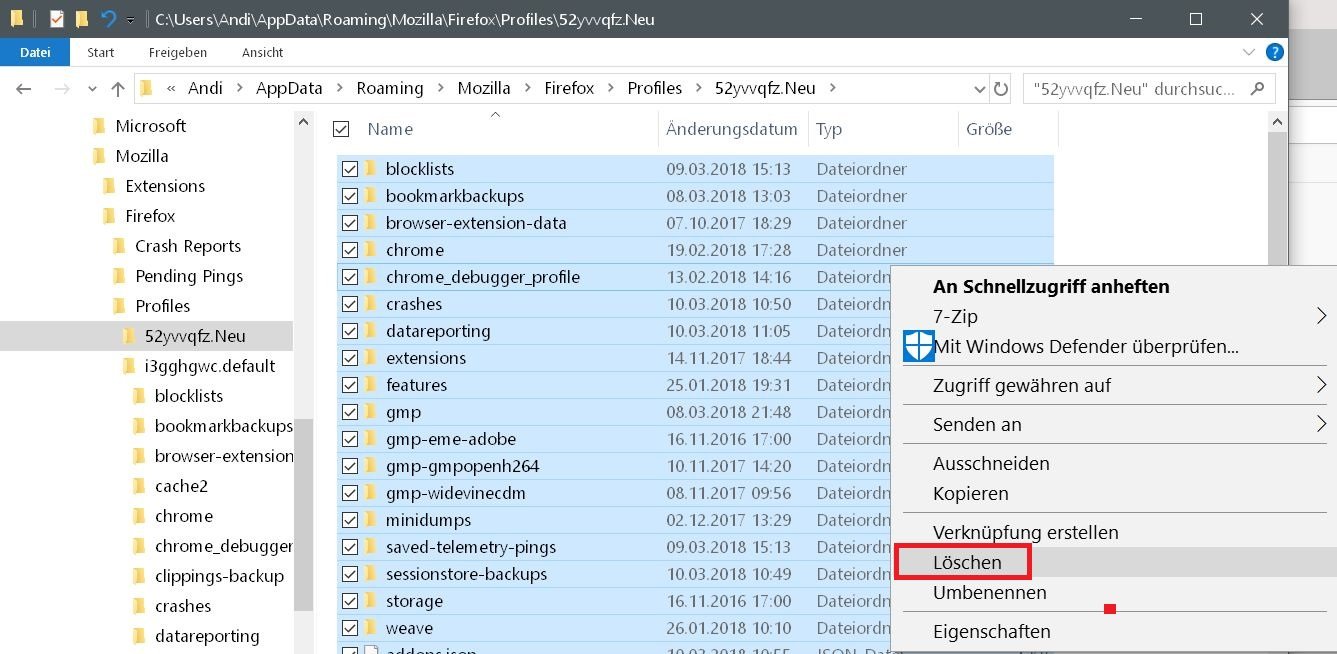Switch to the Start ribbon tab
This screenshot has width=1337, height=654.
pos(101,52)
